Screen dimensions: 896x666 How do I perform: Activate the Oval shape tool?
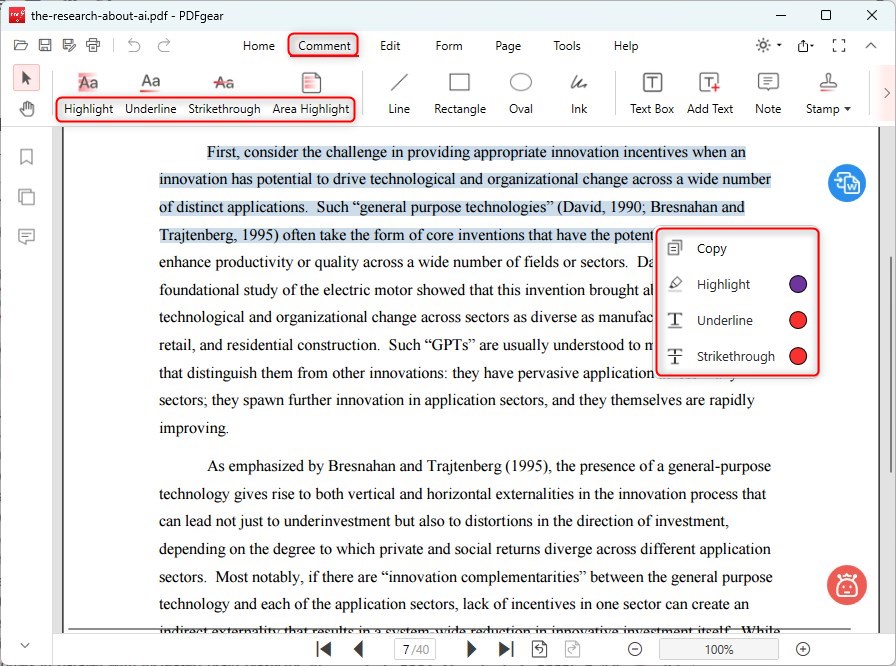(520, 90)
